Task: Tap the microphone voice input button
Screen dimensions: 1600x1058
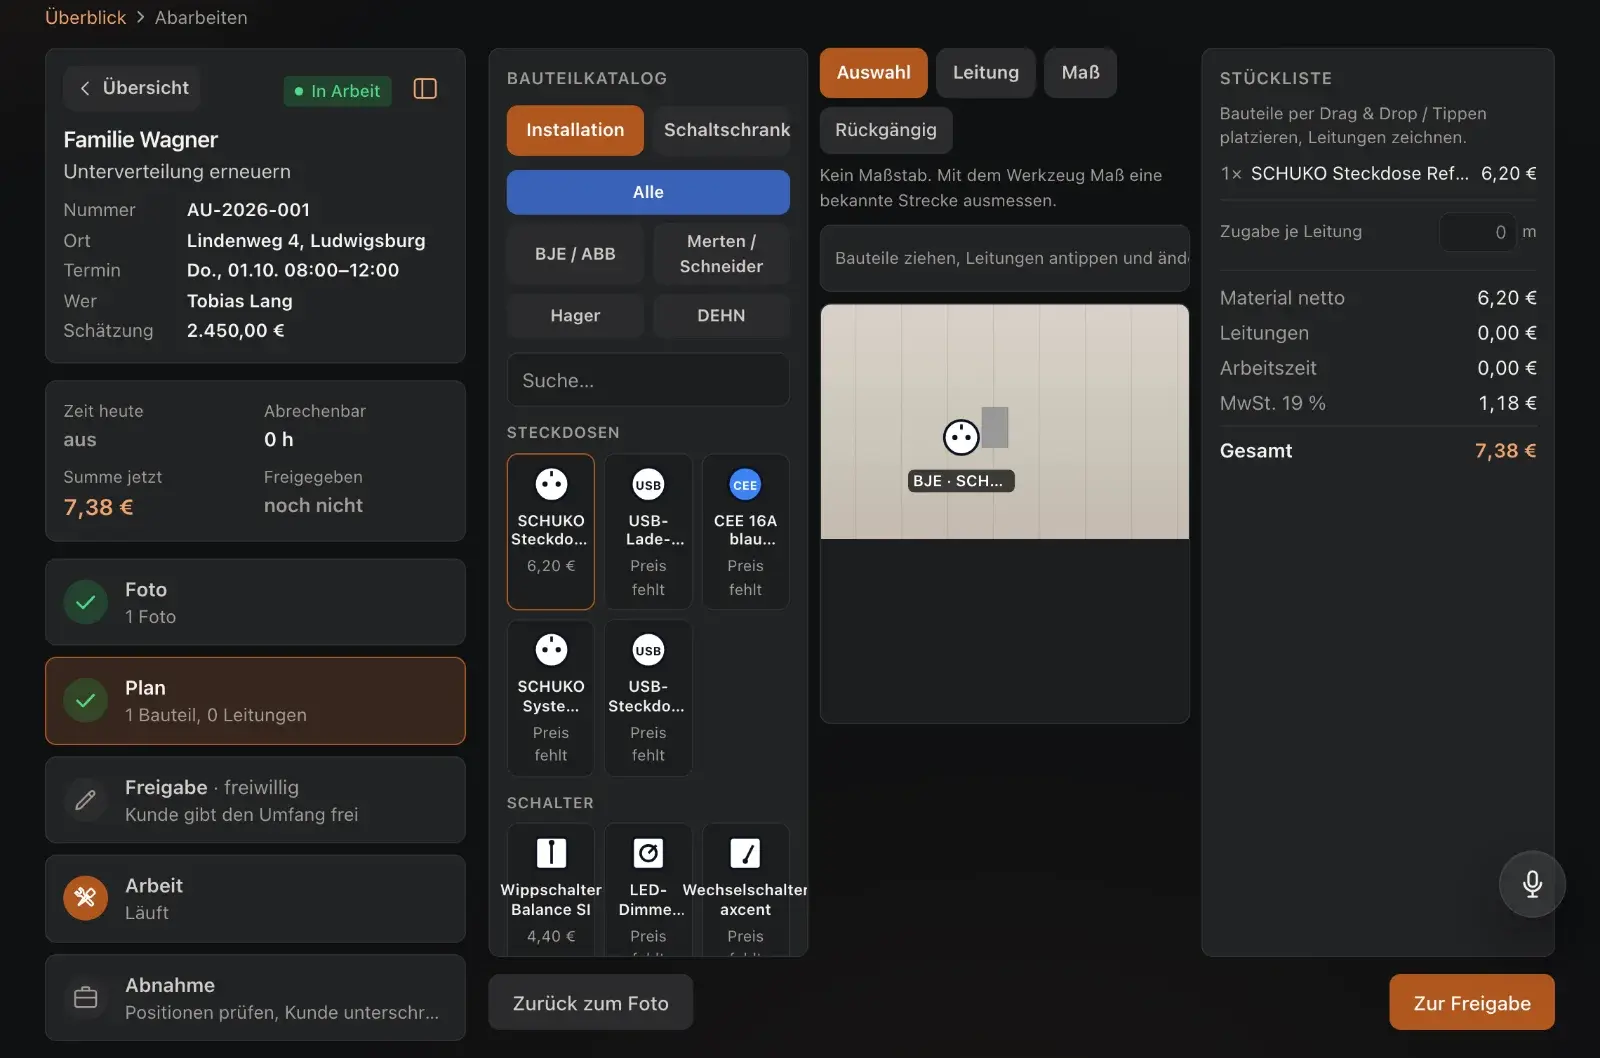Action: [x=1532, y=884]
